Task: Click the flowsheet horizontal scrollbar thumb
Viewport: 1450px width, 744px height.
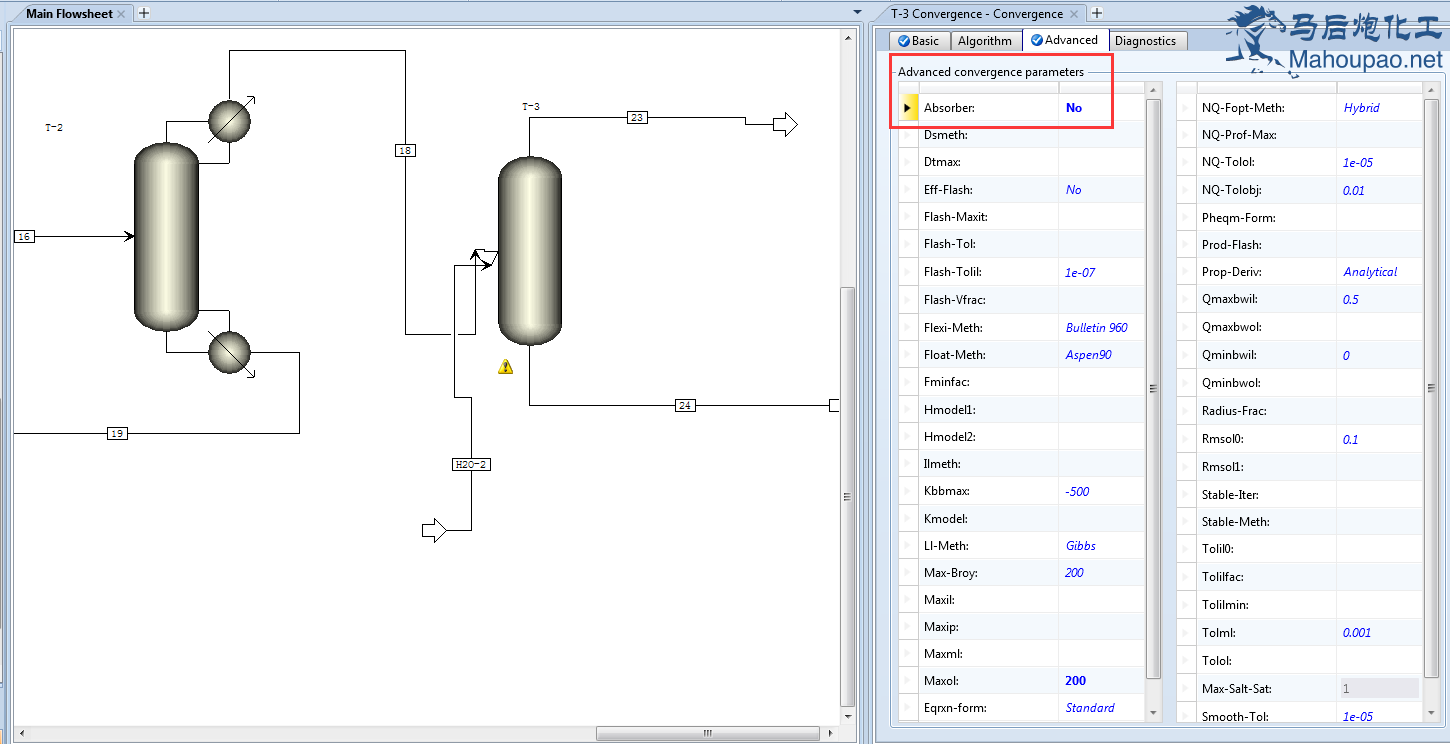Action: tap(707, 733)
